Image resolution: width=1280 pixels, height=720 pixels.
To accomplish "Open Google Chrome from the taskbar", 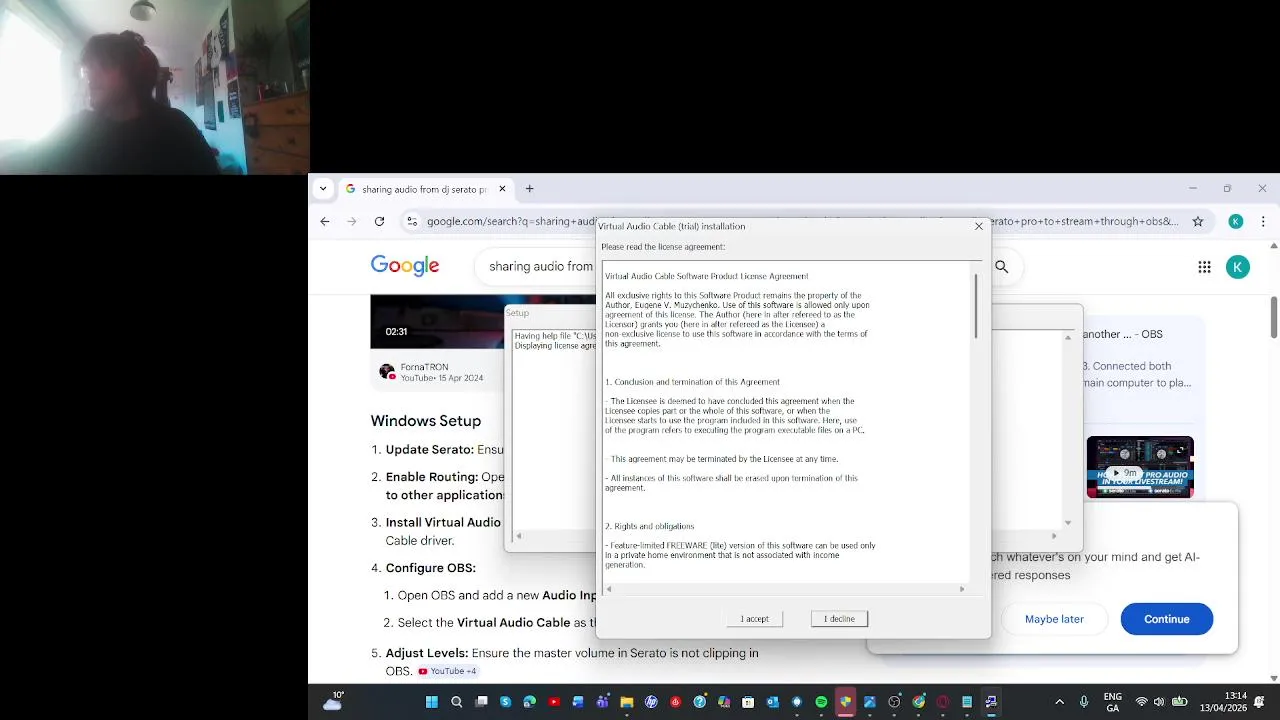I will coord(918,702).
